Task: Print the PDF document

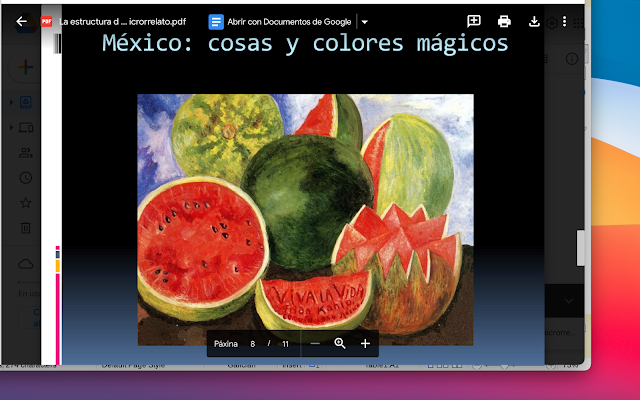Action: (504, 21)
